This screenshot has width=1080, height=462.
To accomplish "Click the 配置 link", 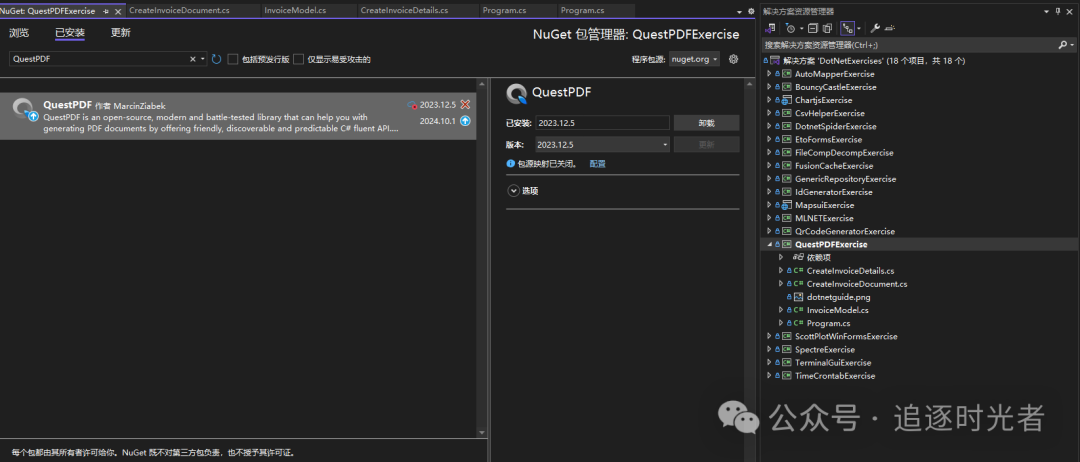I will tap(597, 163).
